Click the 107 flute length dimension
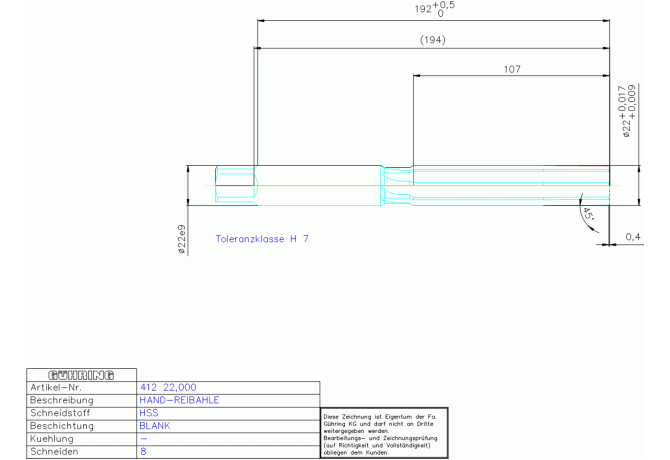The height and width of the screenshot is (460, 670). pos(512,69)
